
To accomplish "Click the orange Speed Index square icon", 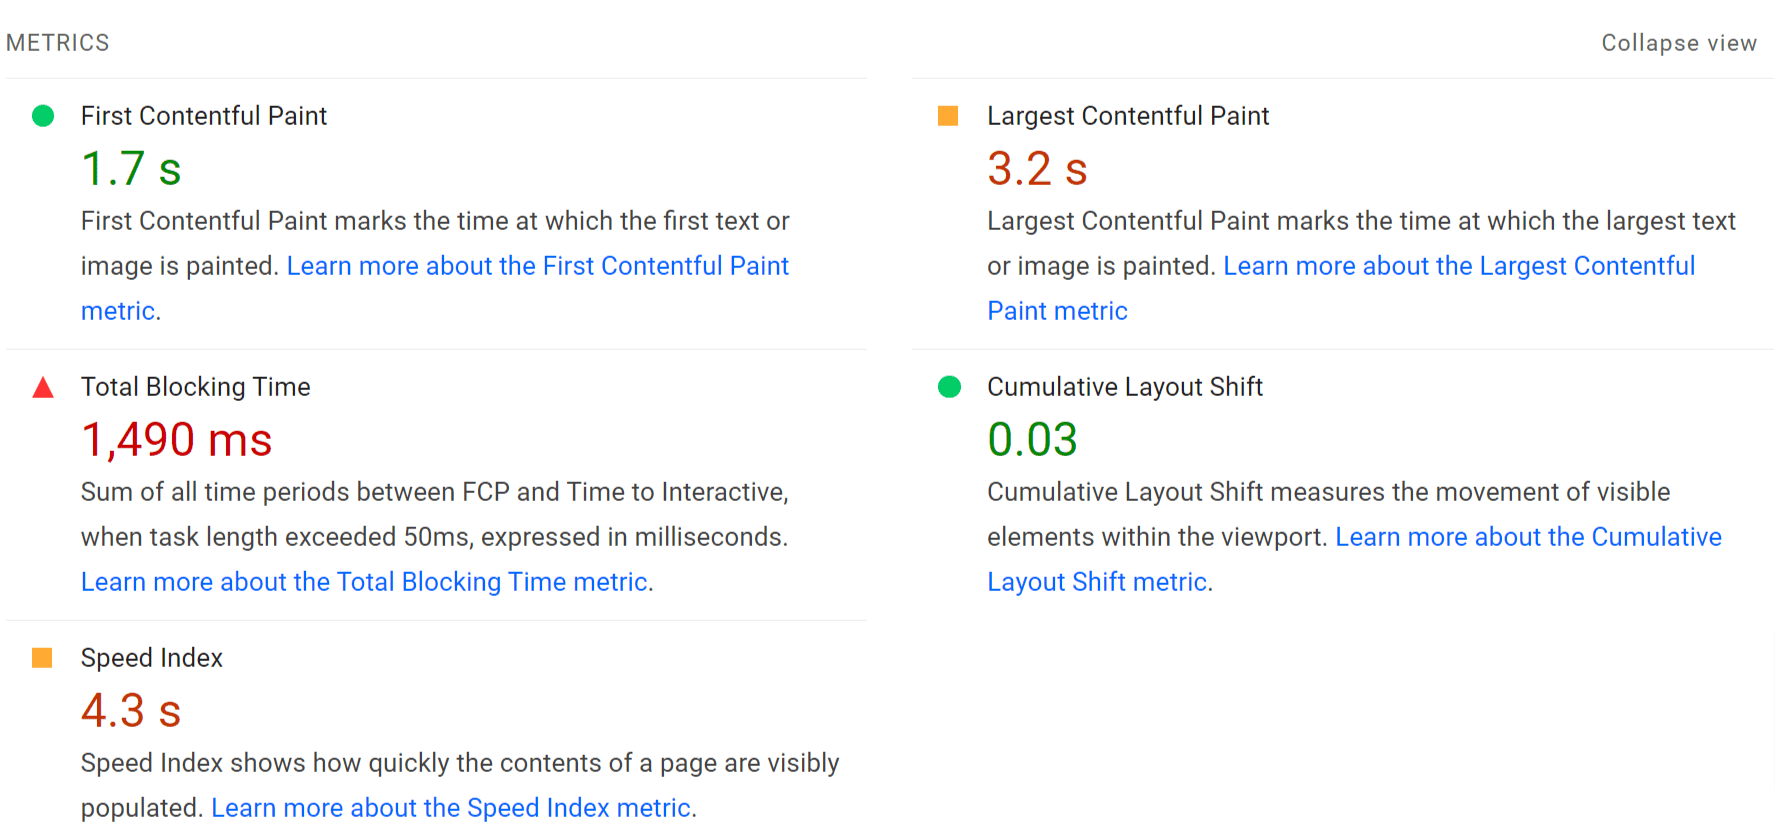I will [x=42, y=658].
